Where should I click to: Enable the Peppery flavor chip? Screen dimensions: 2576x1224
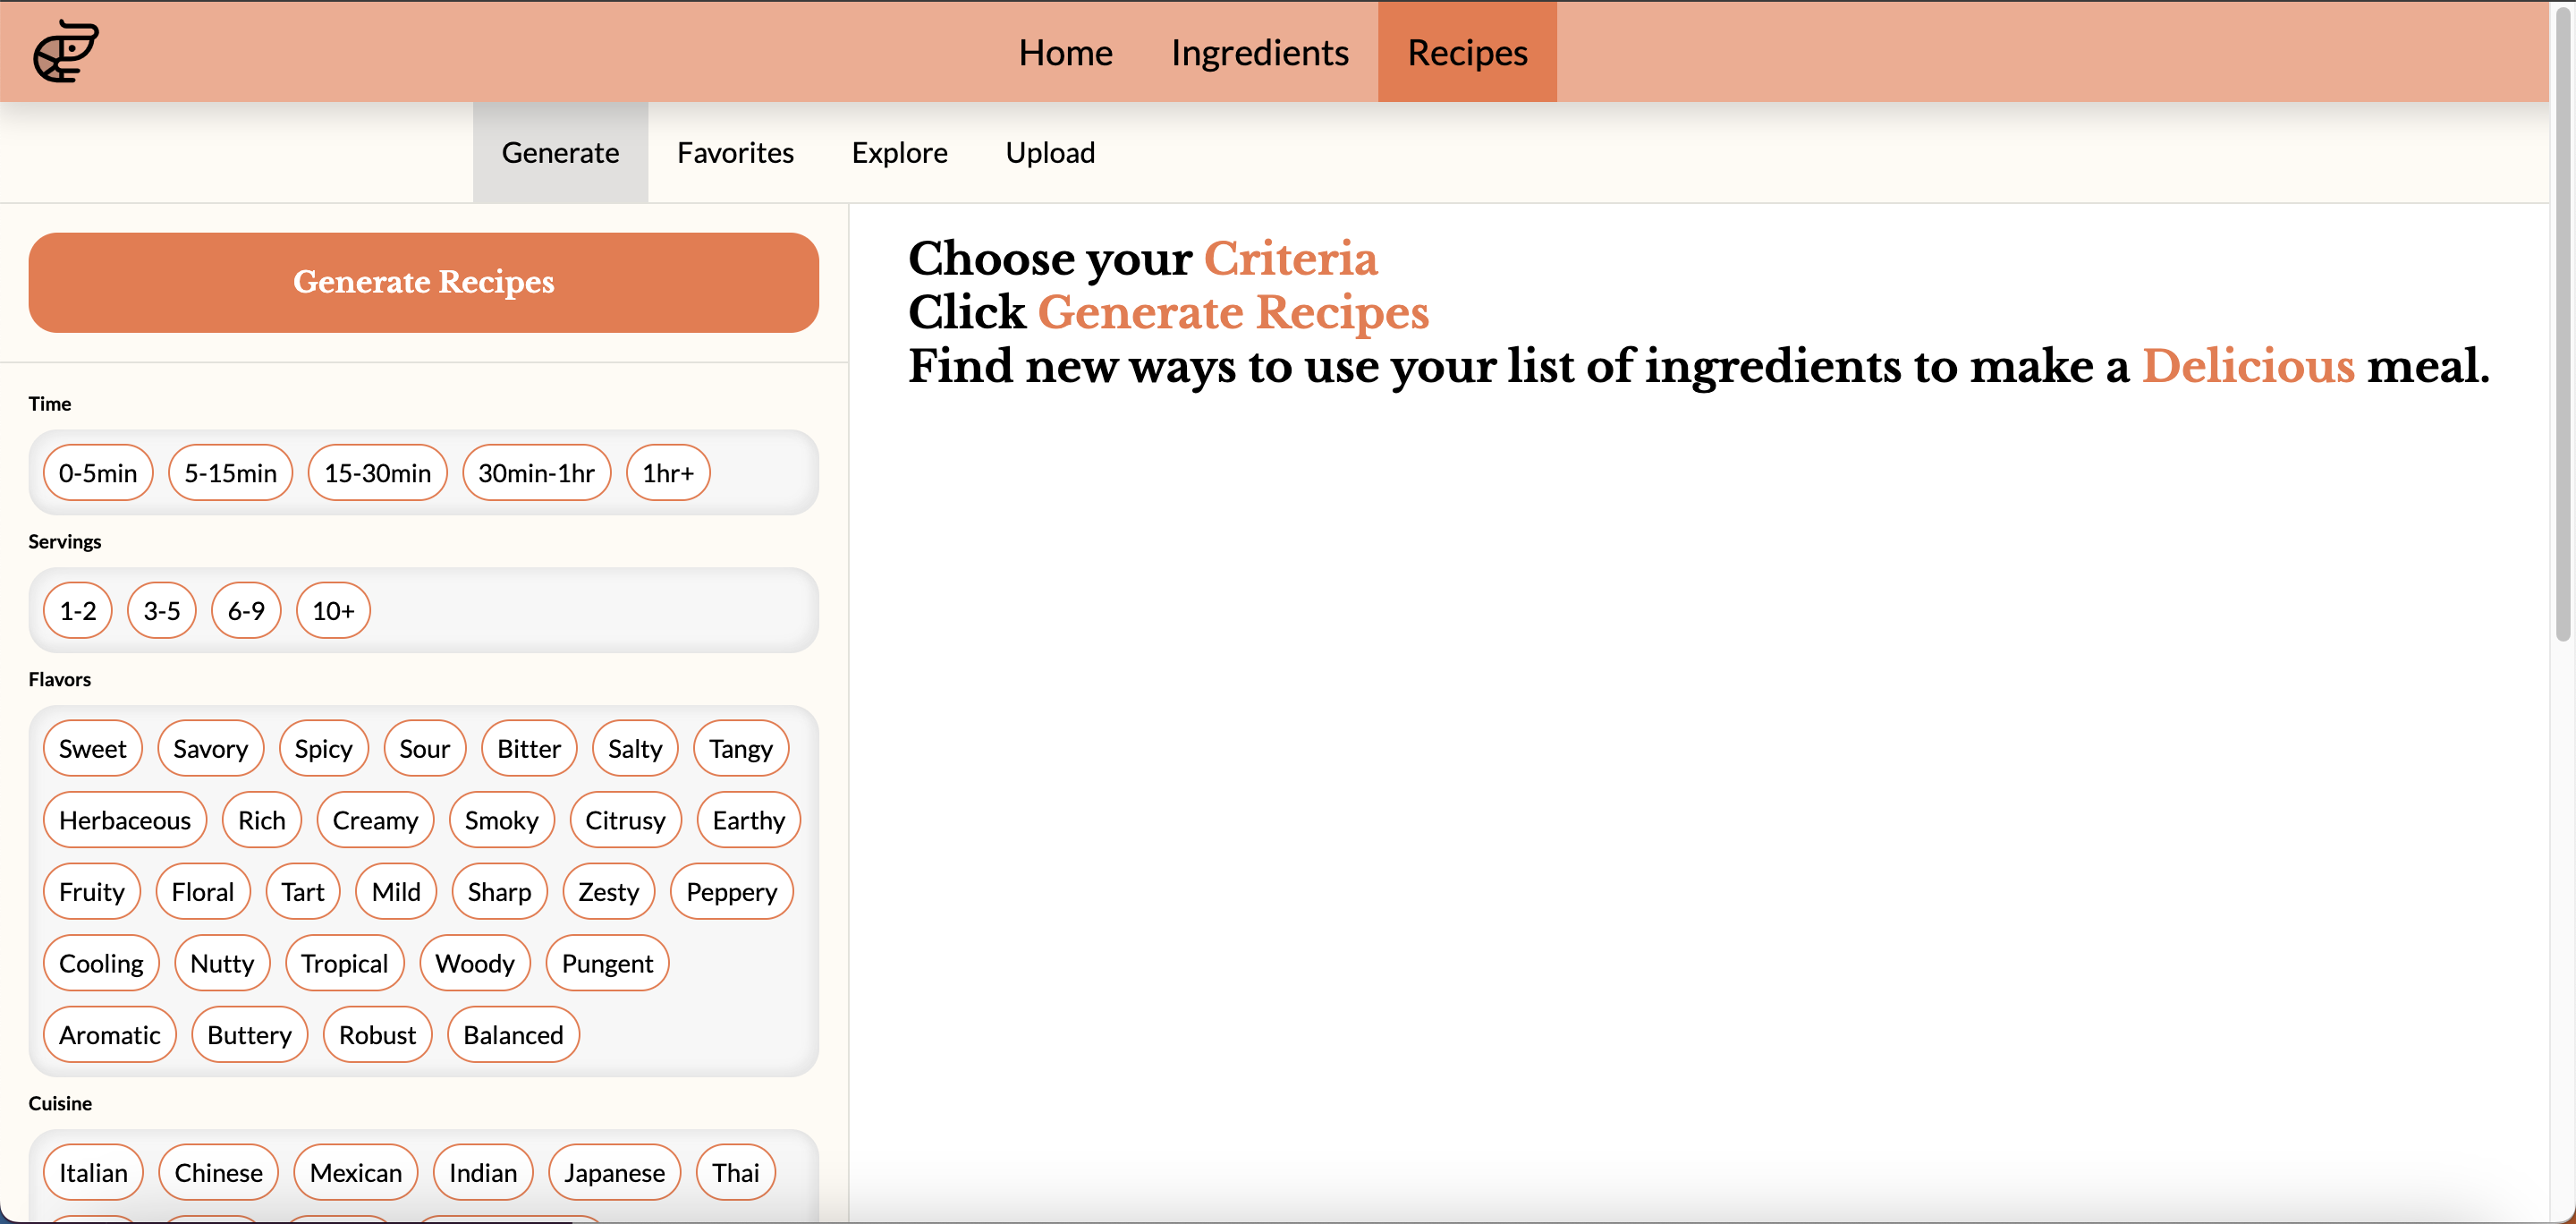coord(731,892)
